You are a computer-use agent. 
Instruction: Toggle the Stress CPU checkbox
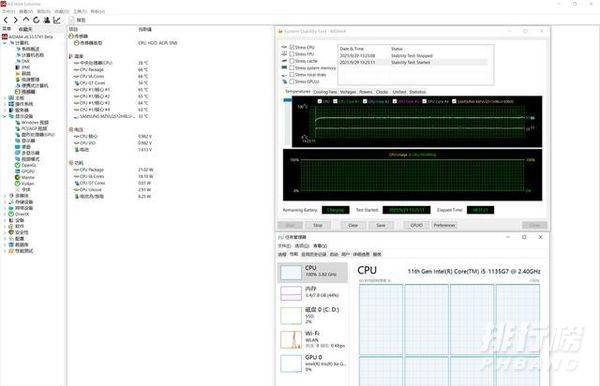(x=292, y=47)
